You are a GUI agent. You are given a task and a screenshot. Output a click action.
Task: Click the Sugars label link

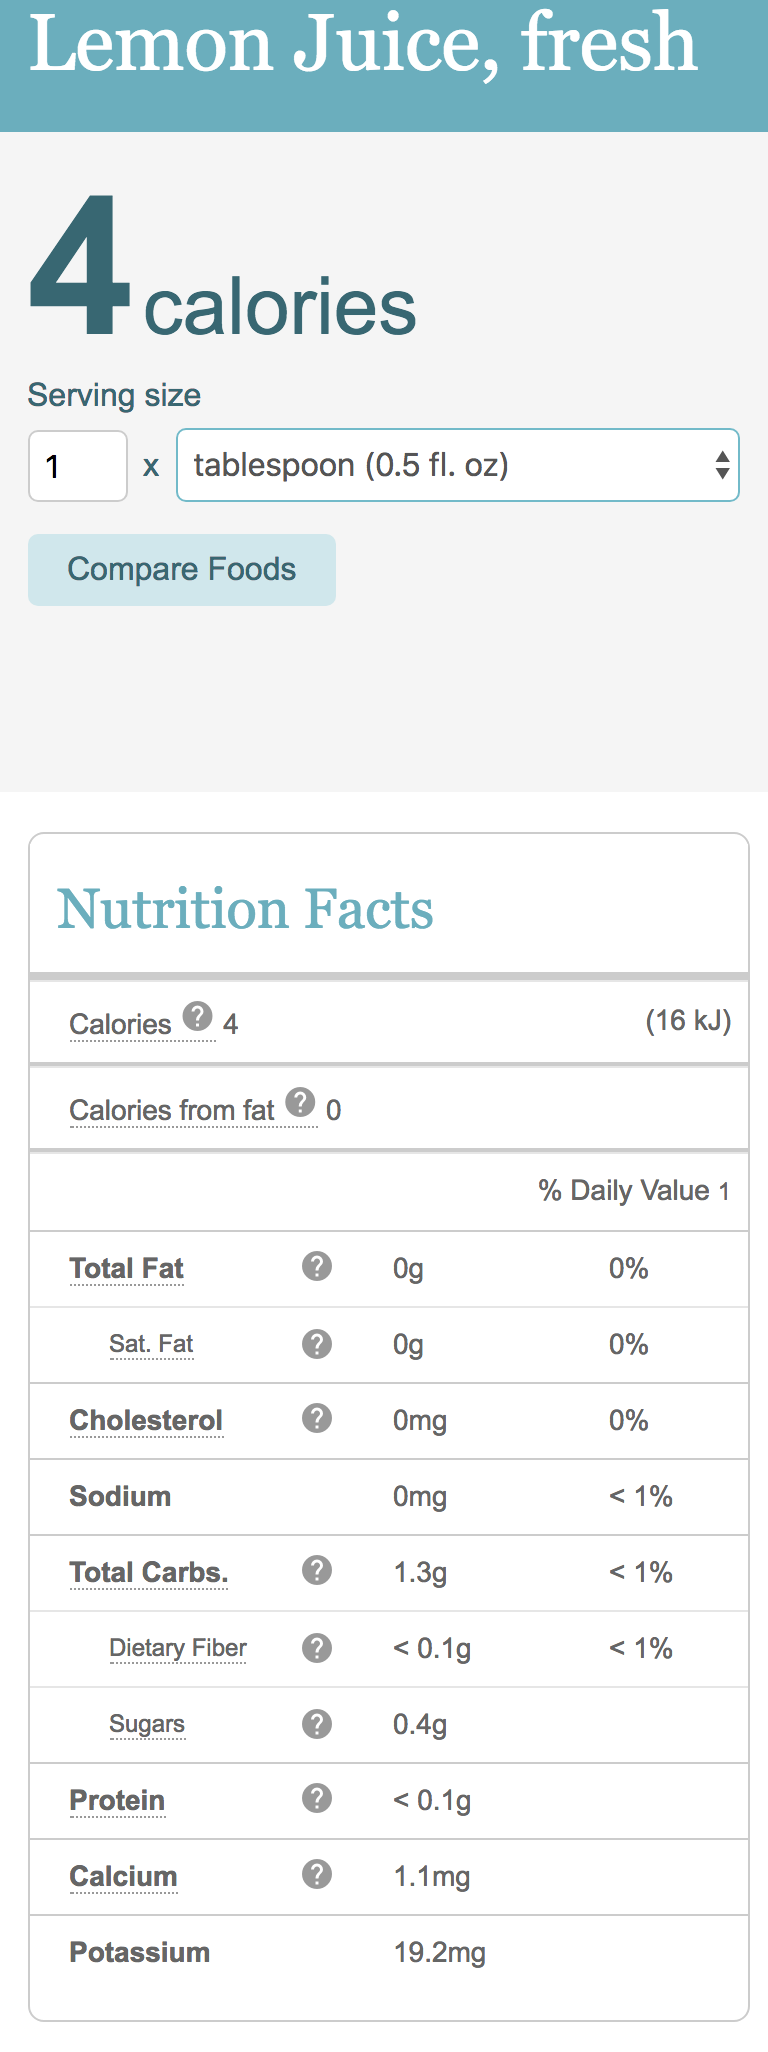tap(147, 1724)
